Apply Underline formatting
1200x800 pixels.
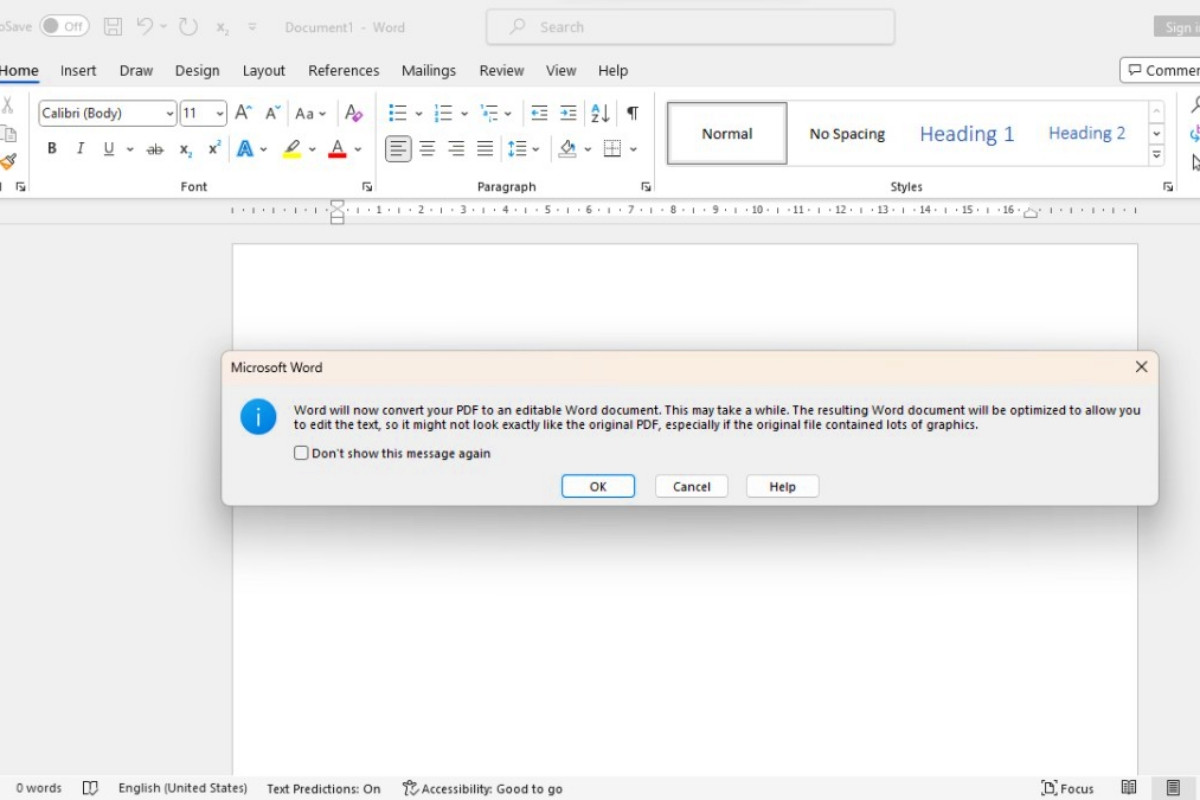[108, 149]
